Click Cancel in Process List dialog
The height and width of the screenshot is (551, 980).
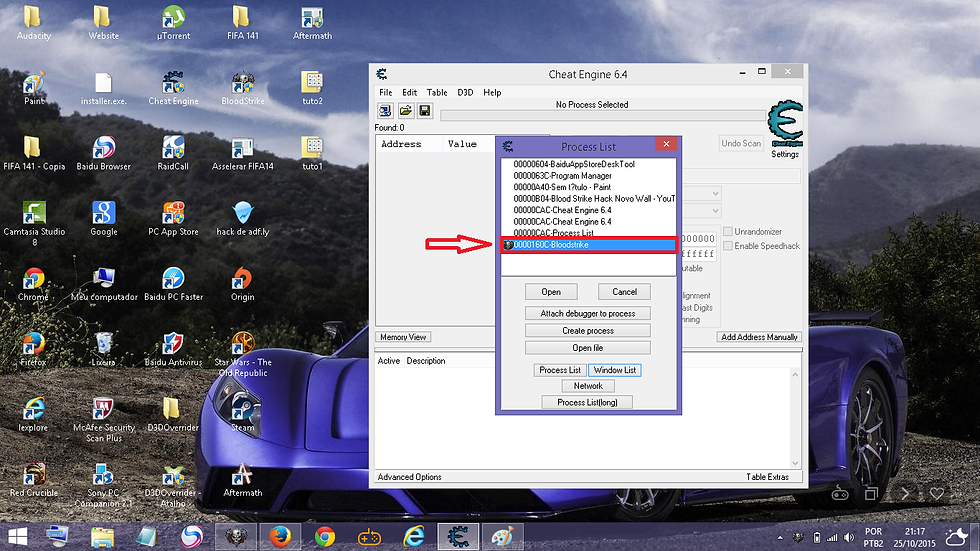[x=624, y=292]
